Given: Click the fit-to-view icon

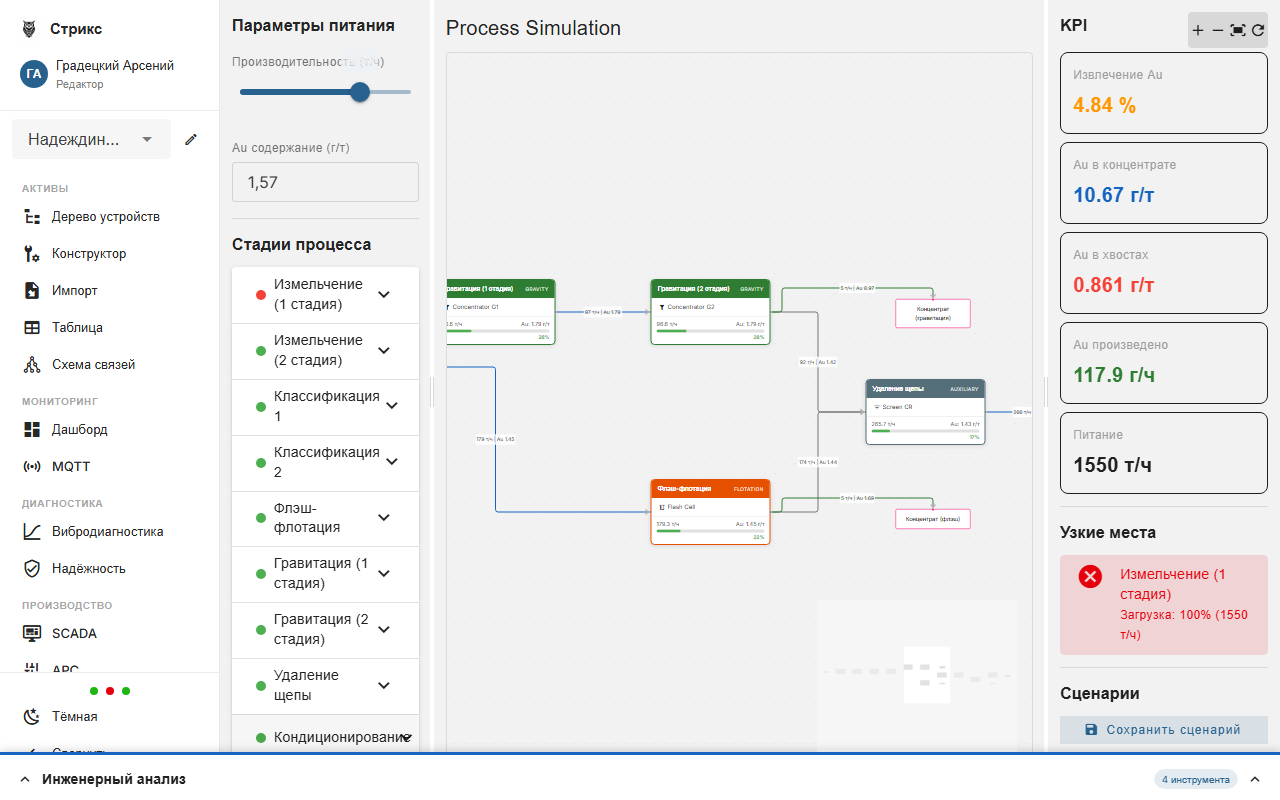Looking at the screenshot, I should tap(1238, 30).
